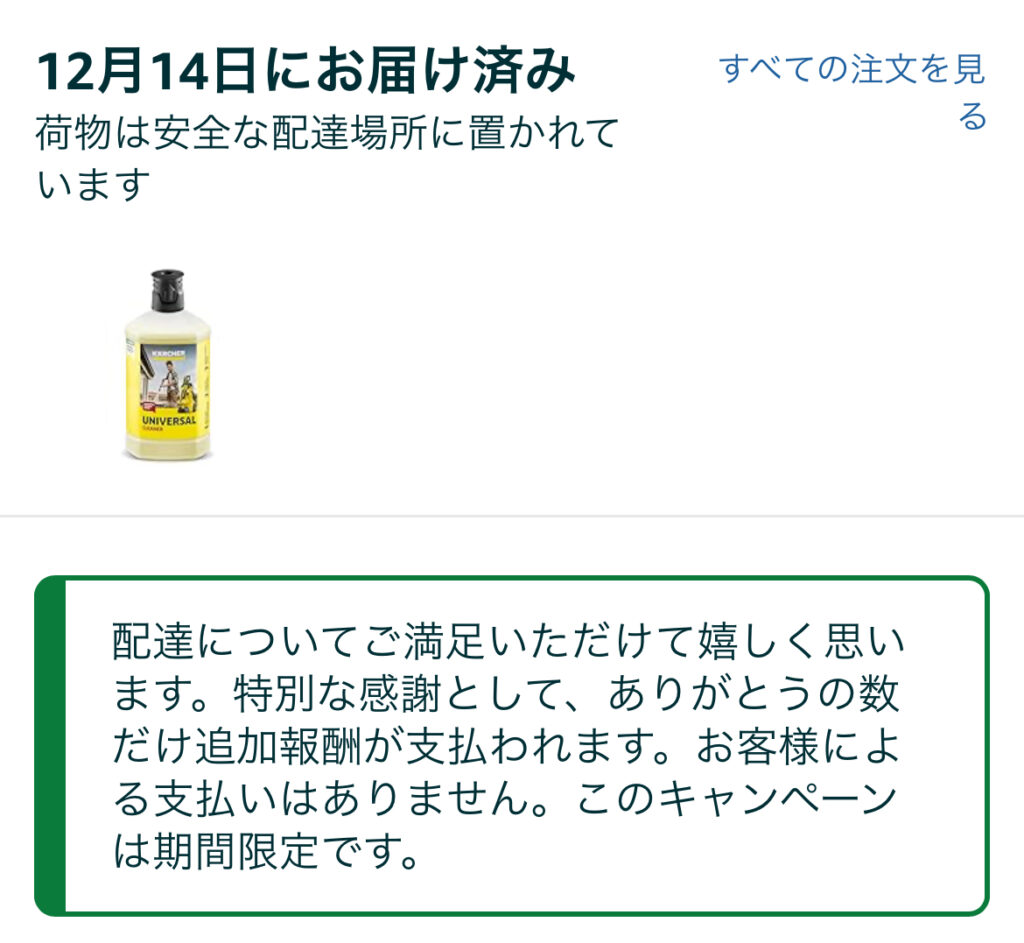Tap the UNIVERSAL label on the bottle
Image resolution: width=1024 pixels, height=943 pixels.
(168, 421)
